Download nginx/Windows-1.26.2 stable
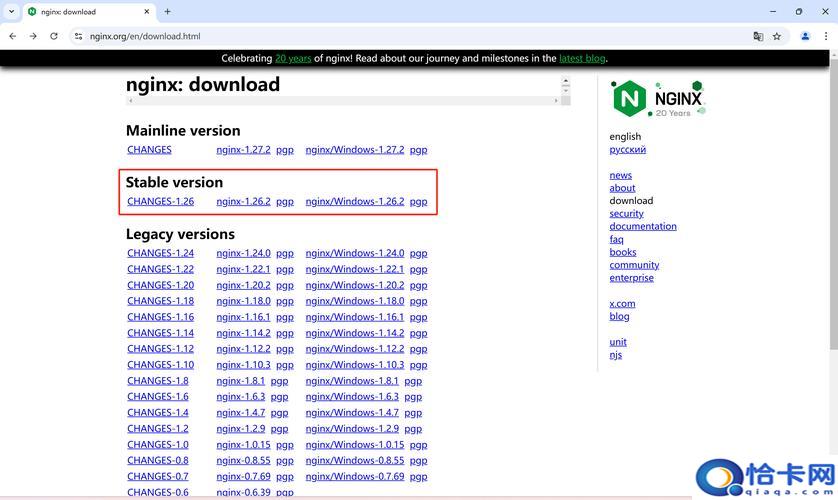Image resolution: width=838 pixels, height=500 pixels. tap(355, 201)
